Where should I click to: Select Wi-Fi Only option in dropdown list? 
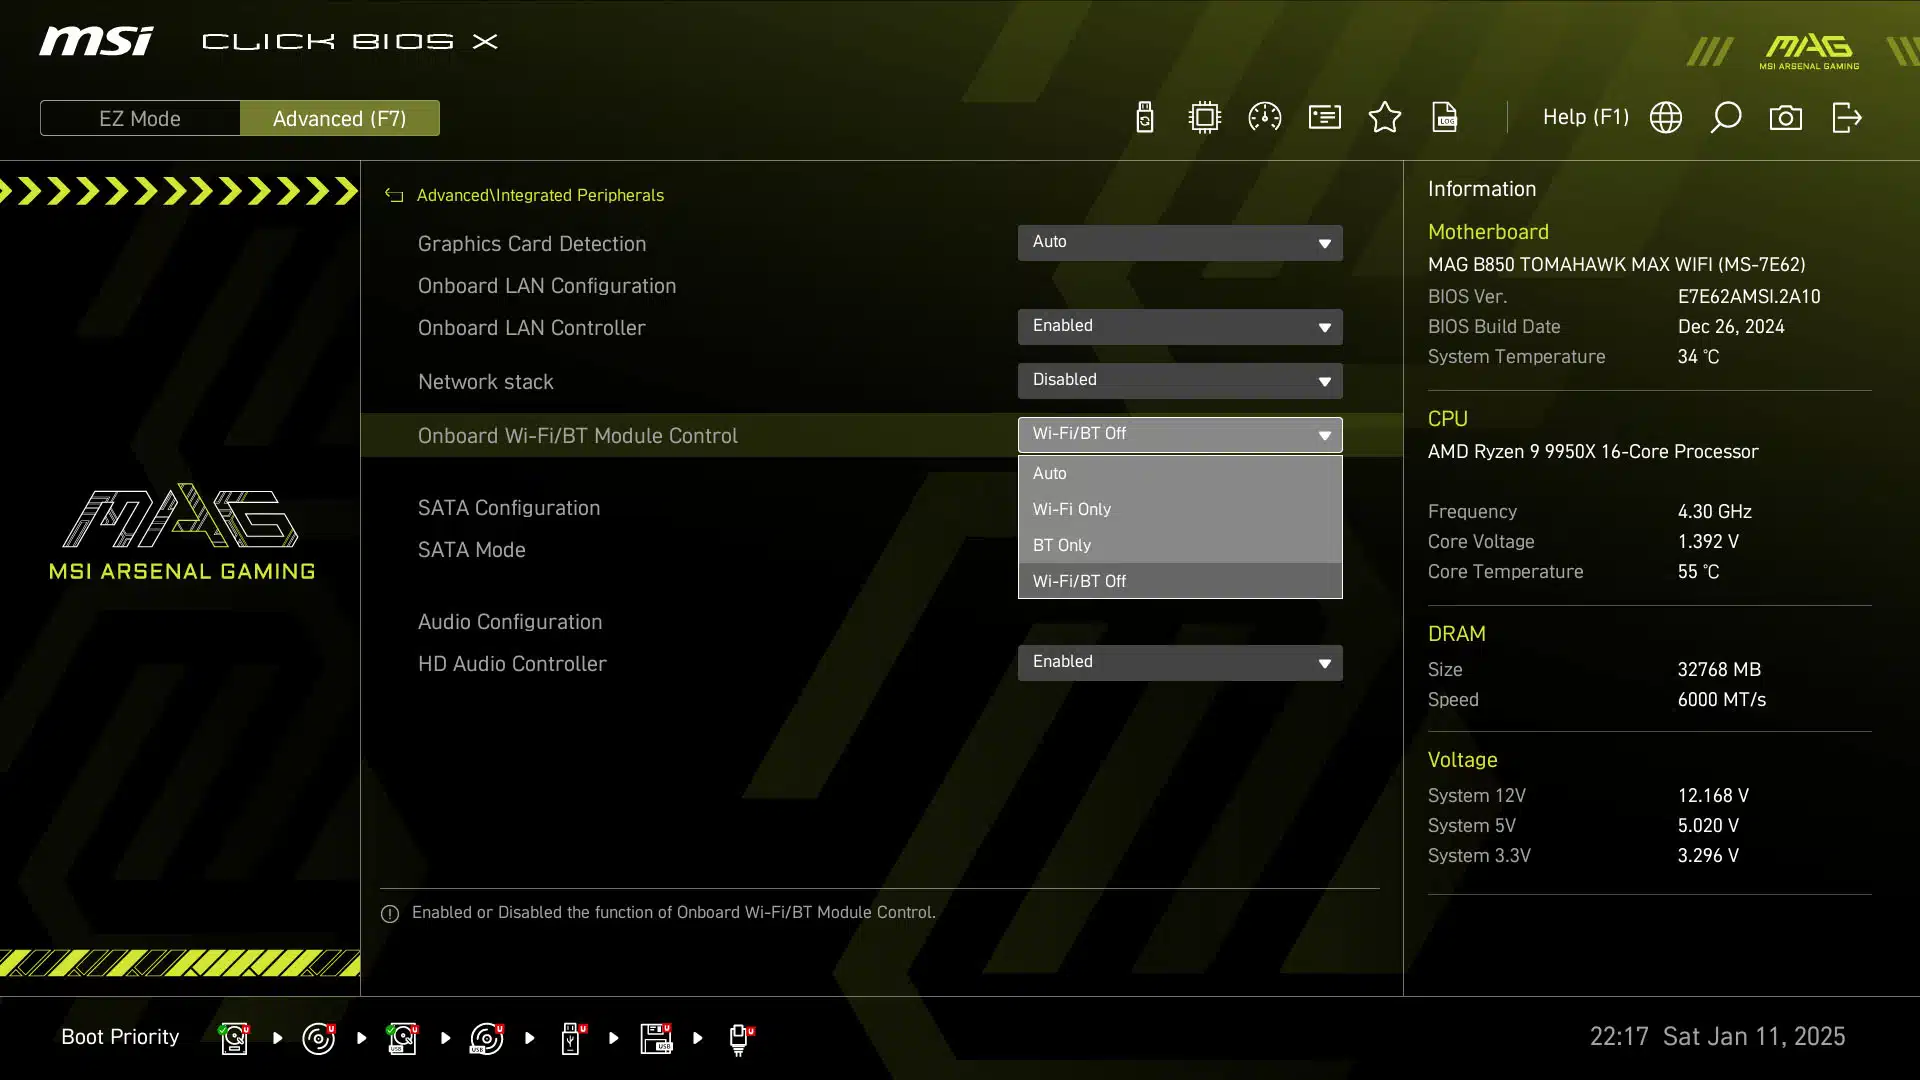point(1180,509)
